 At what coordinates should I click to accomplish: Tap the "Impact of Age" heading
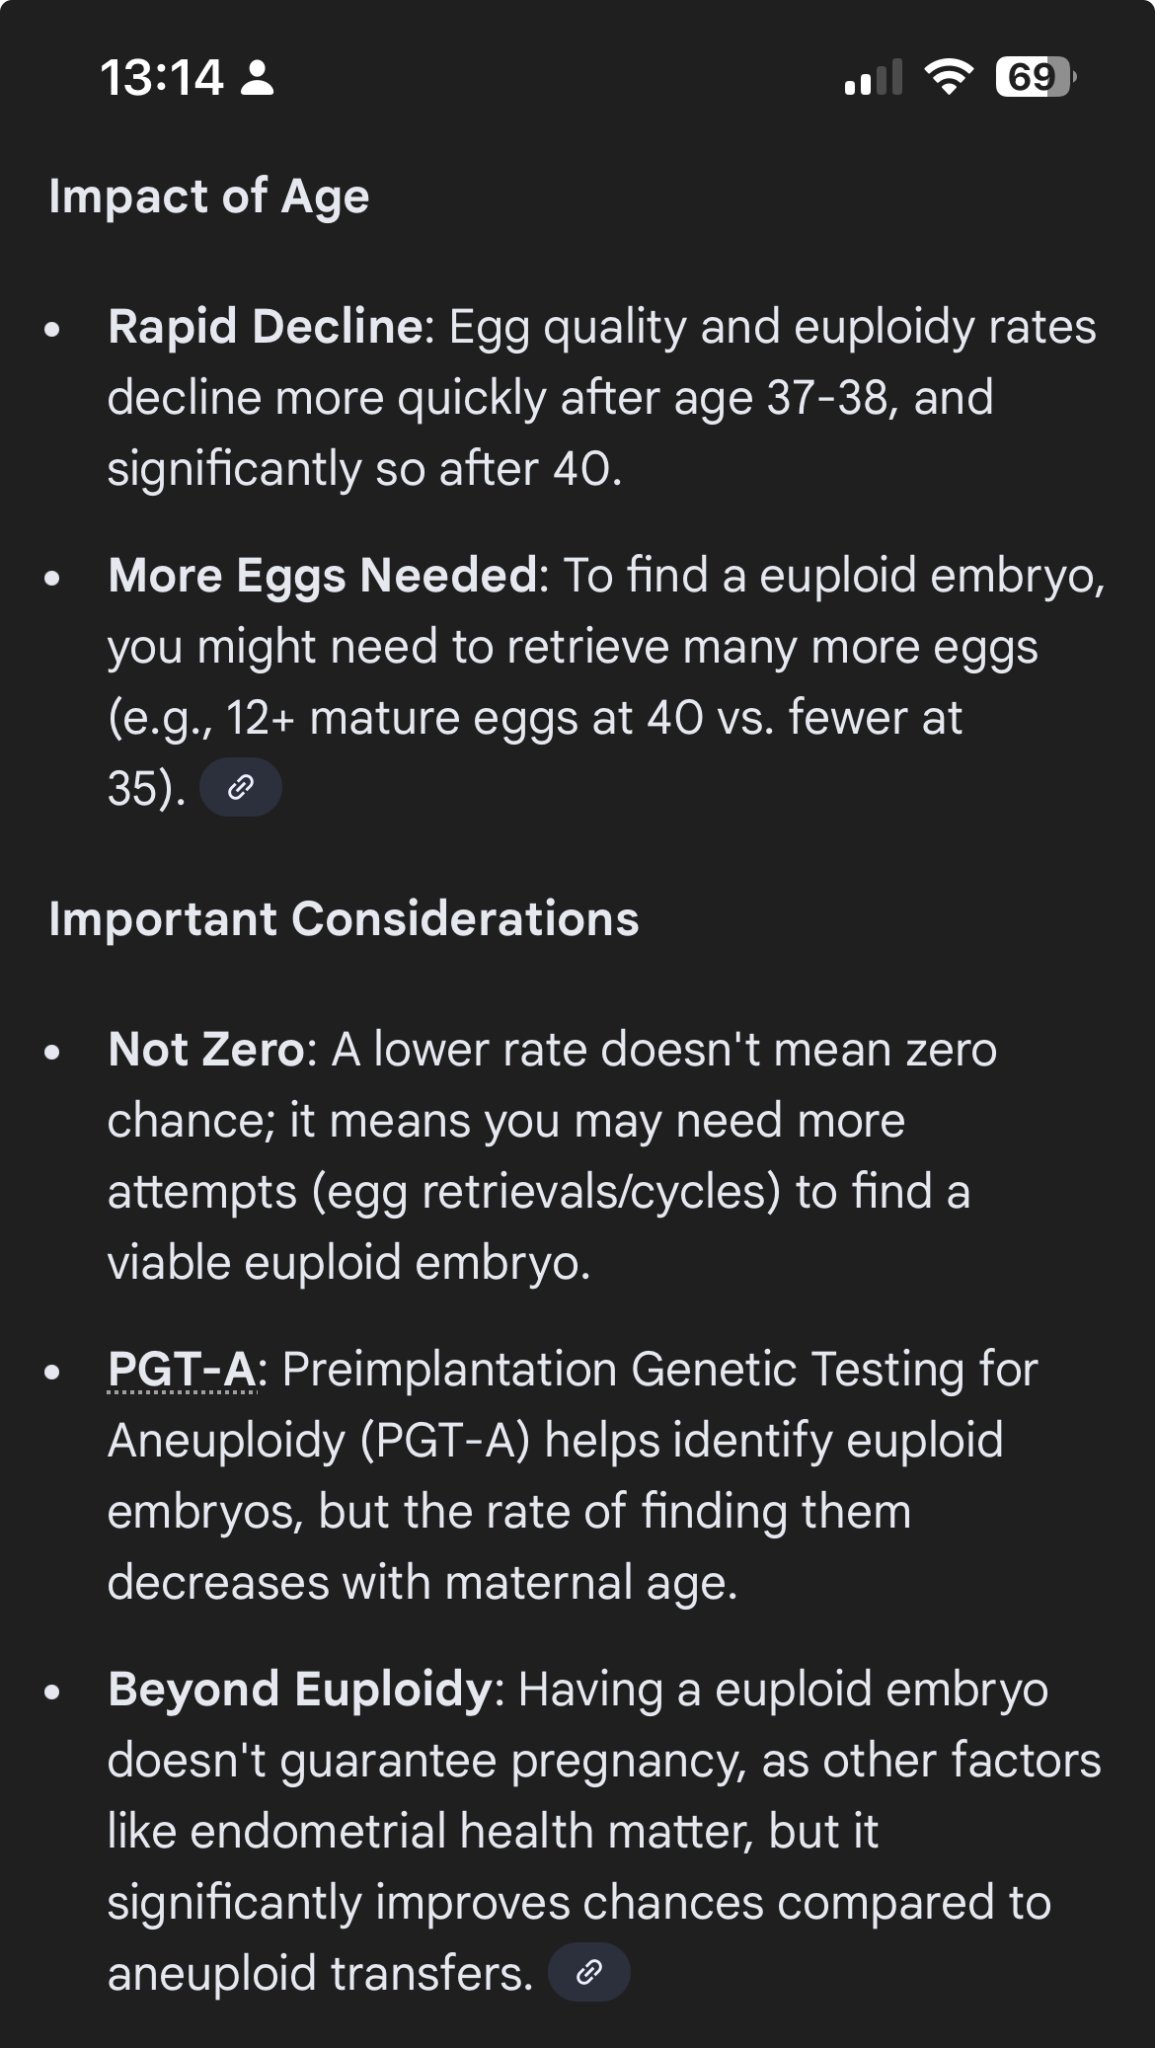point(209,196)
